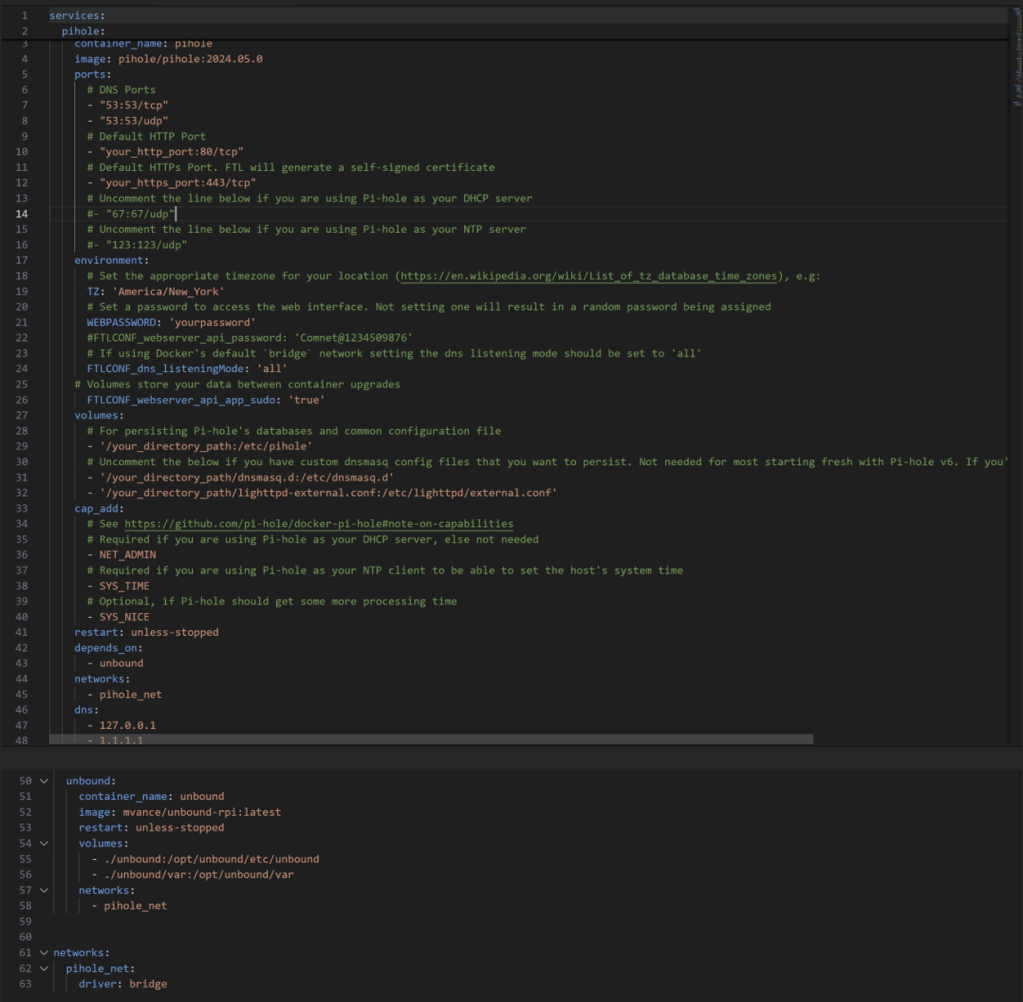This screenshot has height=1002, width=1023.
Task: Select line 14 via its line number
Action: [23, 214]
